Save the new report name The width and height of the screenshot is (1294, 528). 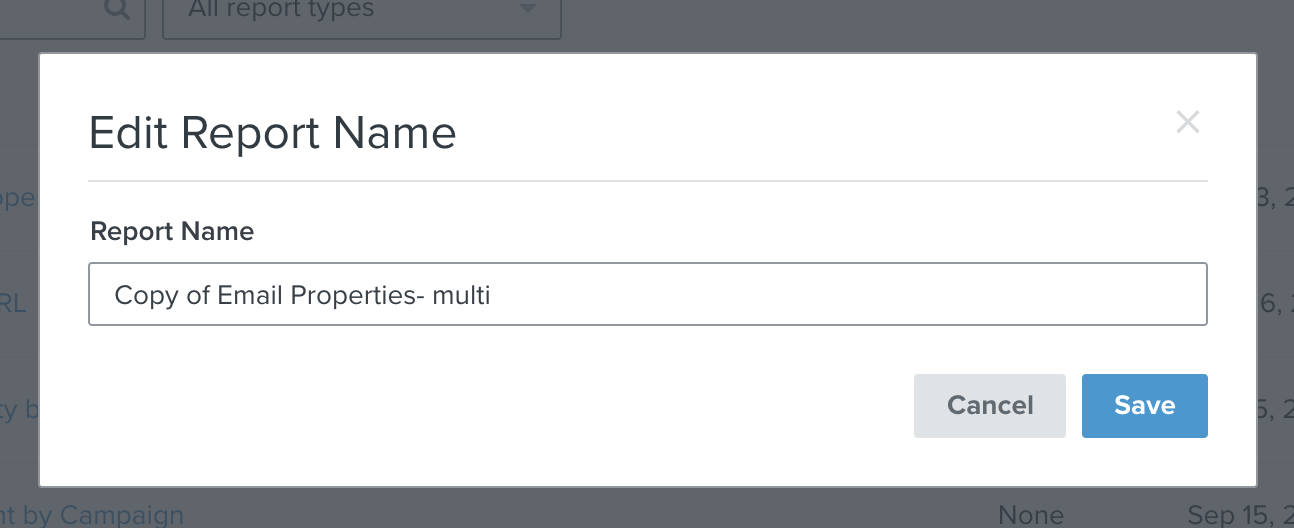click(x=1144, y=406)
